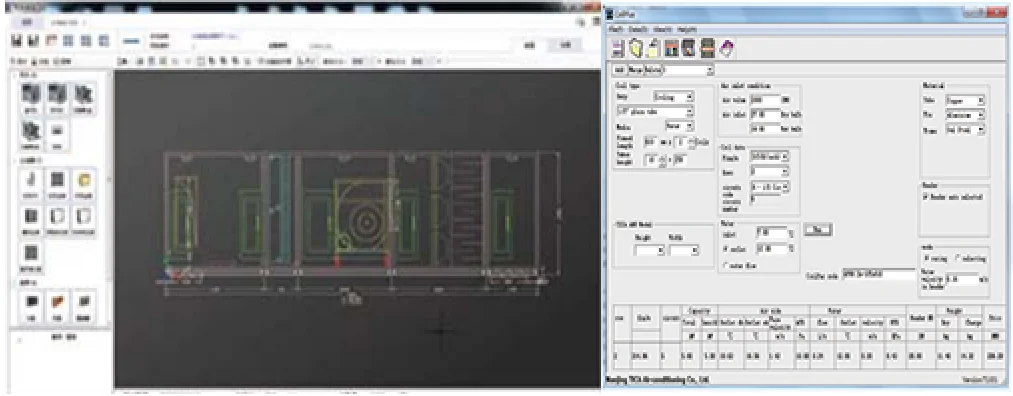Click the dark icon with diagonal pencil

click(689, 48)
